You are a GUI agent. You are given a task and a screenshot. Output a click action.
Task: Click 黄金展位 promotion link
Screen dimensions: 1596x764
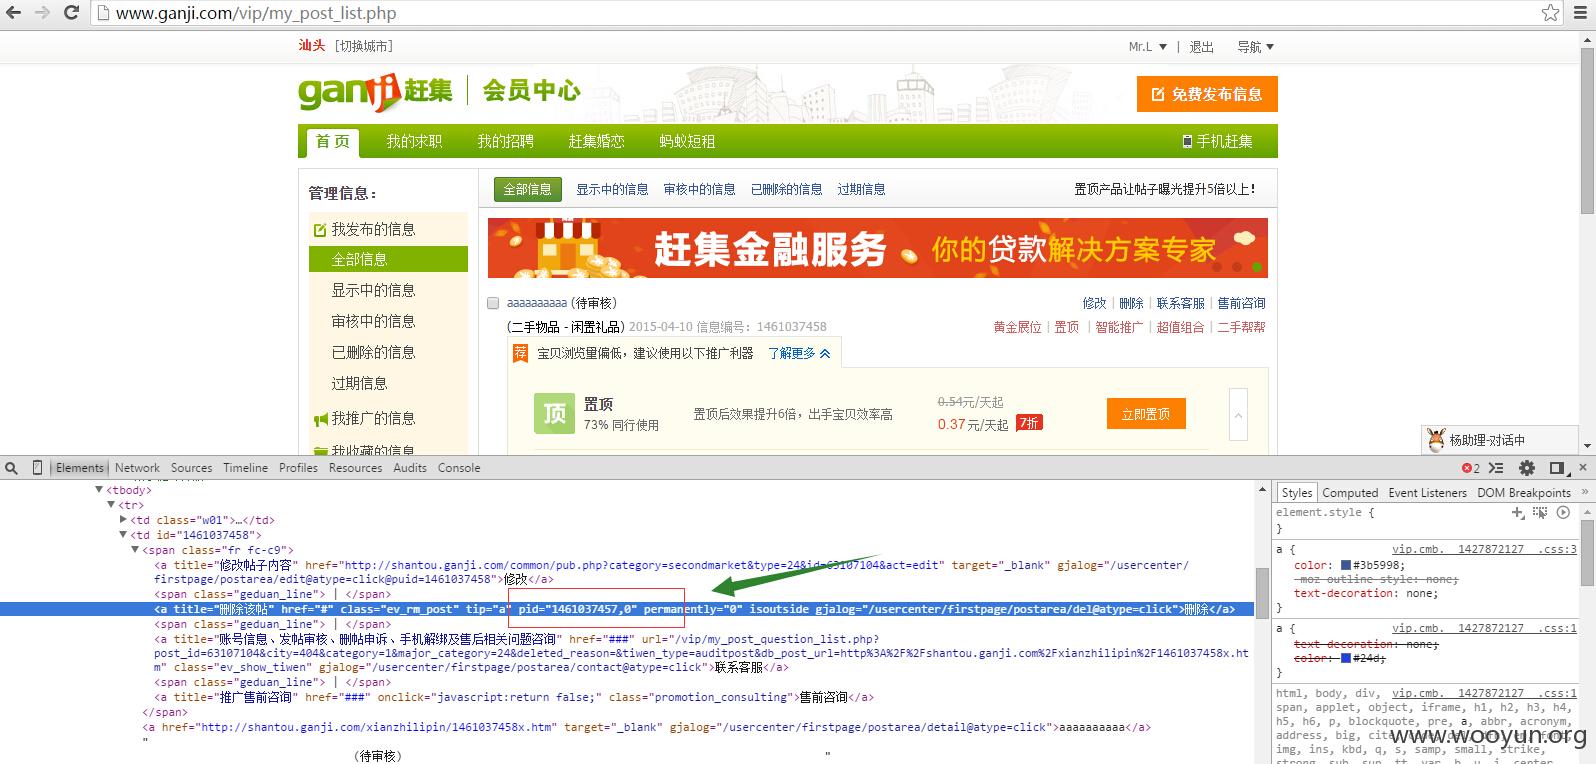1017,327
